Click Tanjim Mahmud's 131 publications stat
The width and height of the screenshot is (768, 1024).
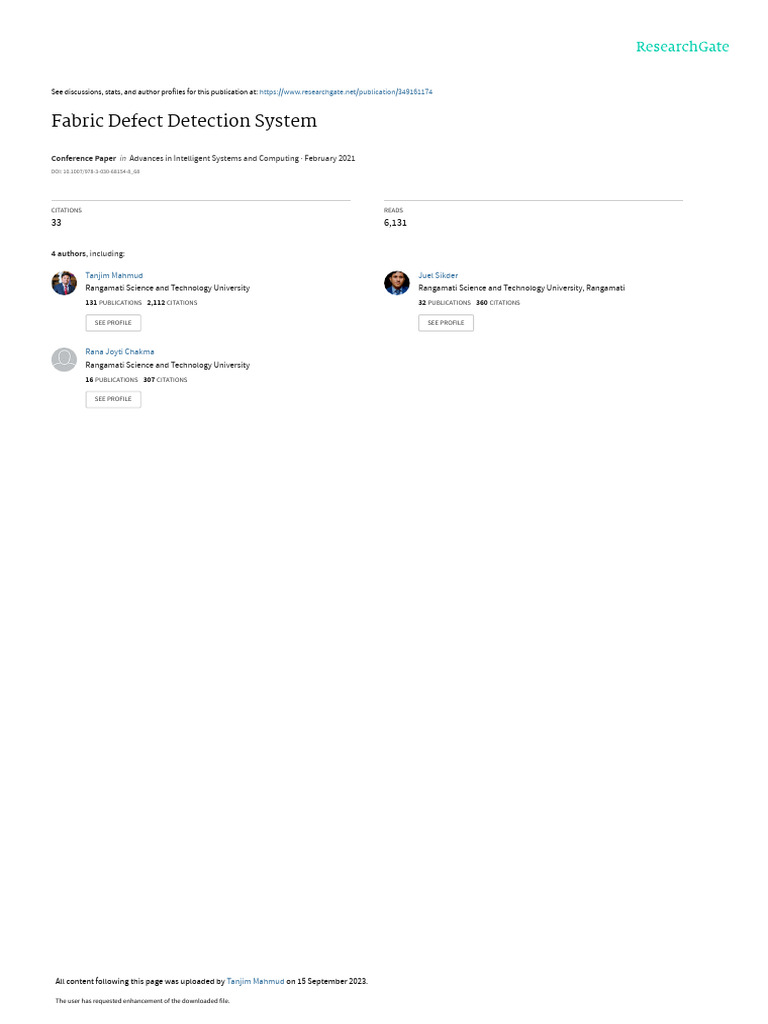pyautogui.click(x=113, y=303)
